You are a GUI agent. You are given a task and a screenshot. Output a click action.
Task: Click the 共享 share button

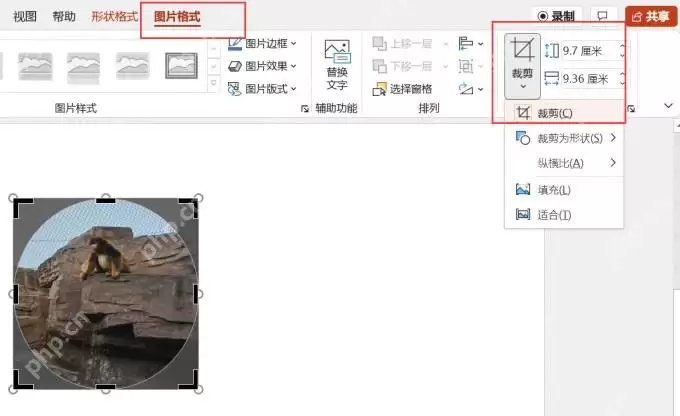tap(651, 16)
